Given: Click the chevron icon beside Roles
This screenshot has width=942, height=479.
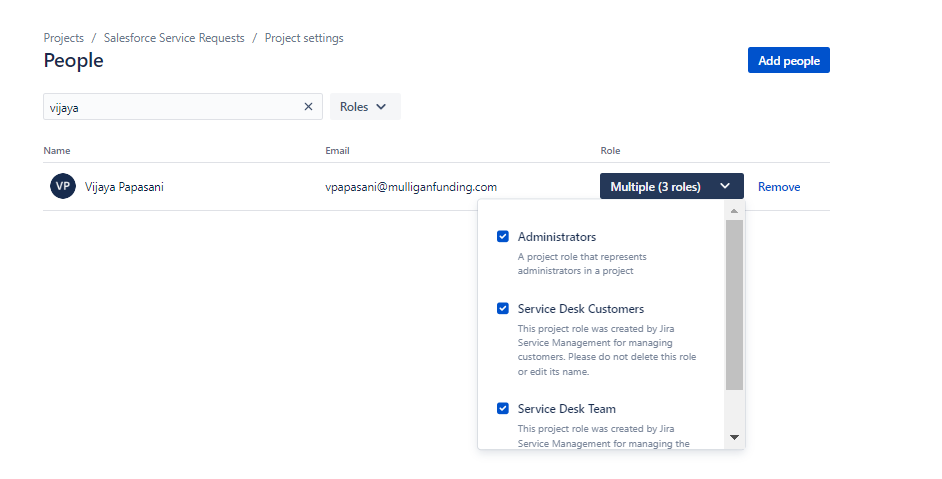Looking at the screenshot, I should (x=381, y=106).
